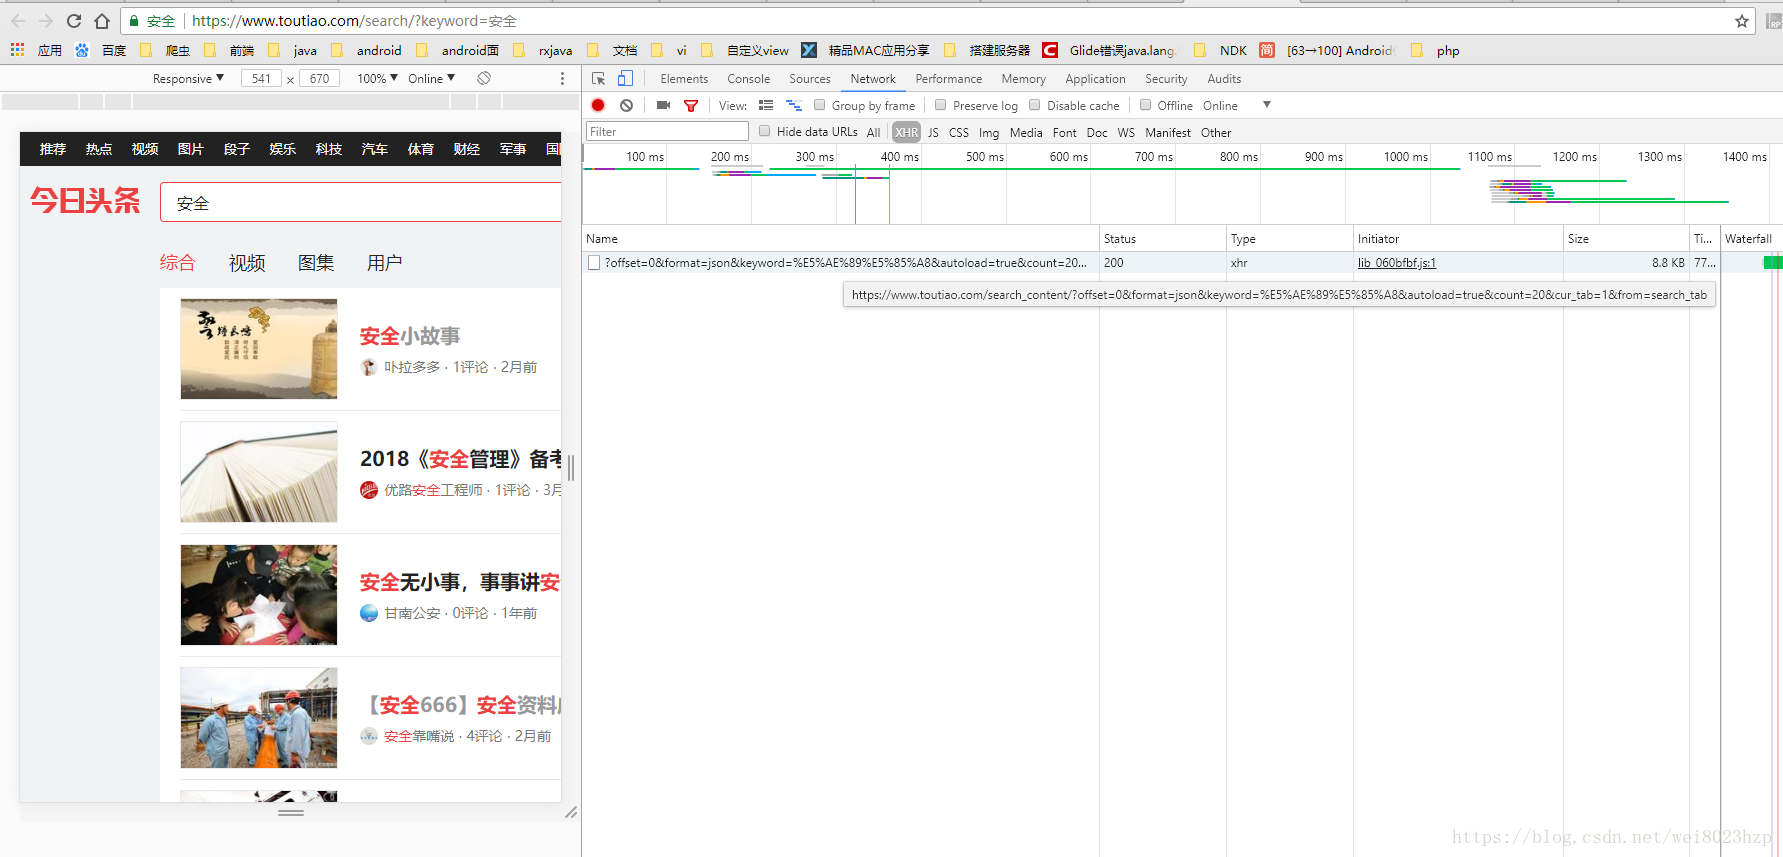Screen dimensions: 1783x857
Task: Bookmark this page with the star icon
Action: [1741, 21]
